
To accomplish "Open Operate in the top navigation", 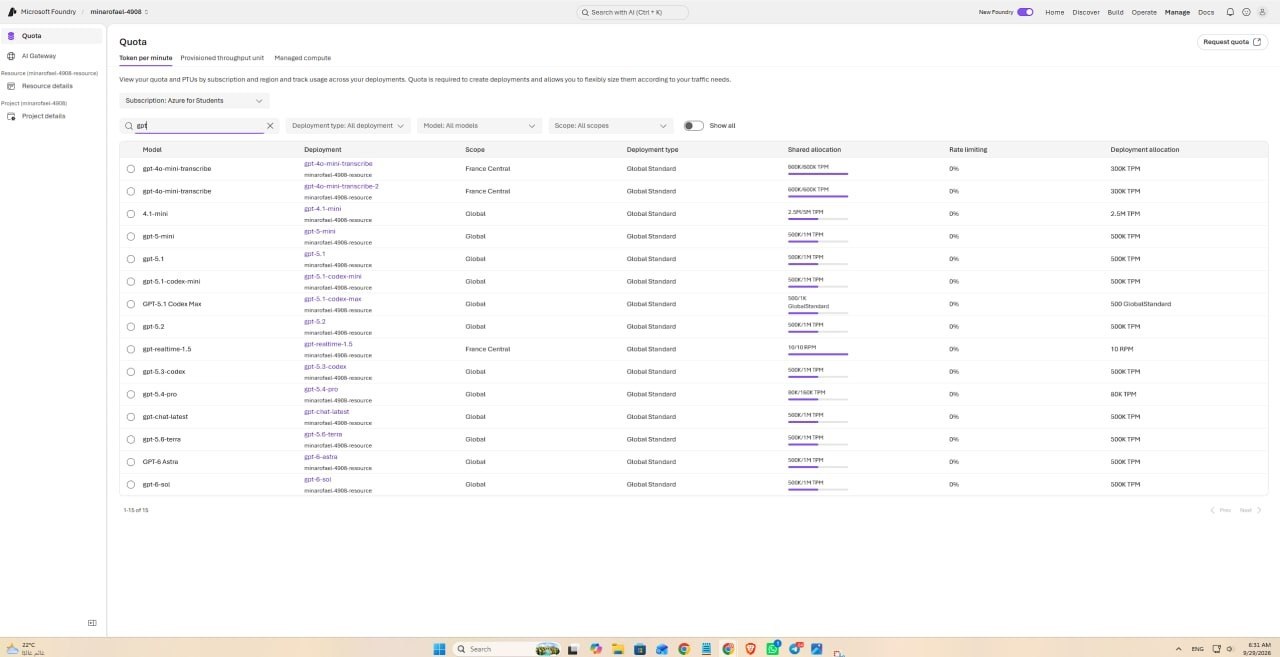I will 1144,12.
